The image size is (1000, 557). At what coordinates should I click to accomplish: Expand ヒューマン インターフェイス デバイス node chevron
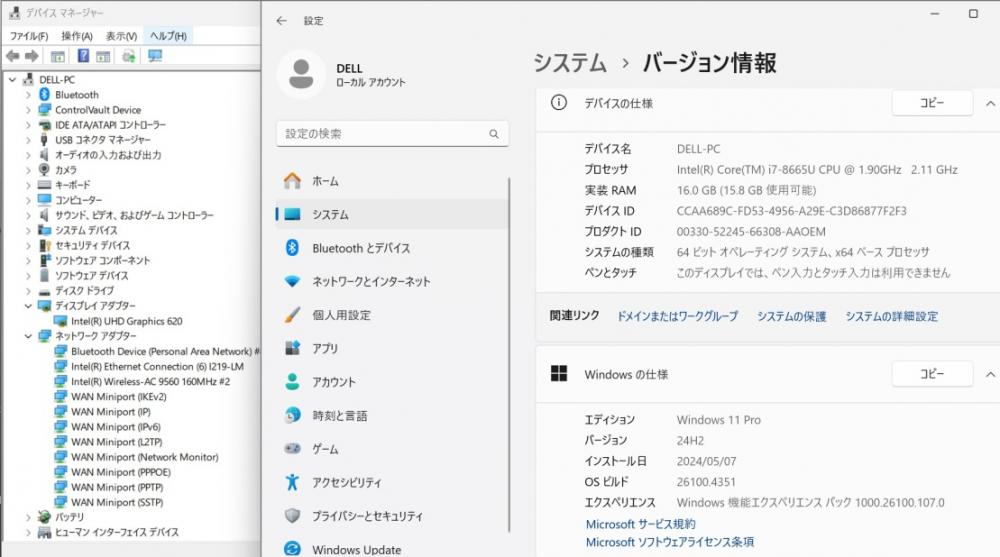28,532
